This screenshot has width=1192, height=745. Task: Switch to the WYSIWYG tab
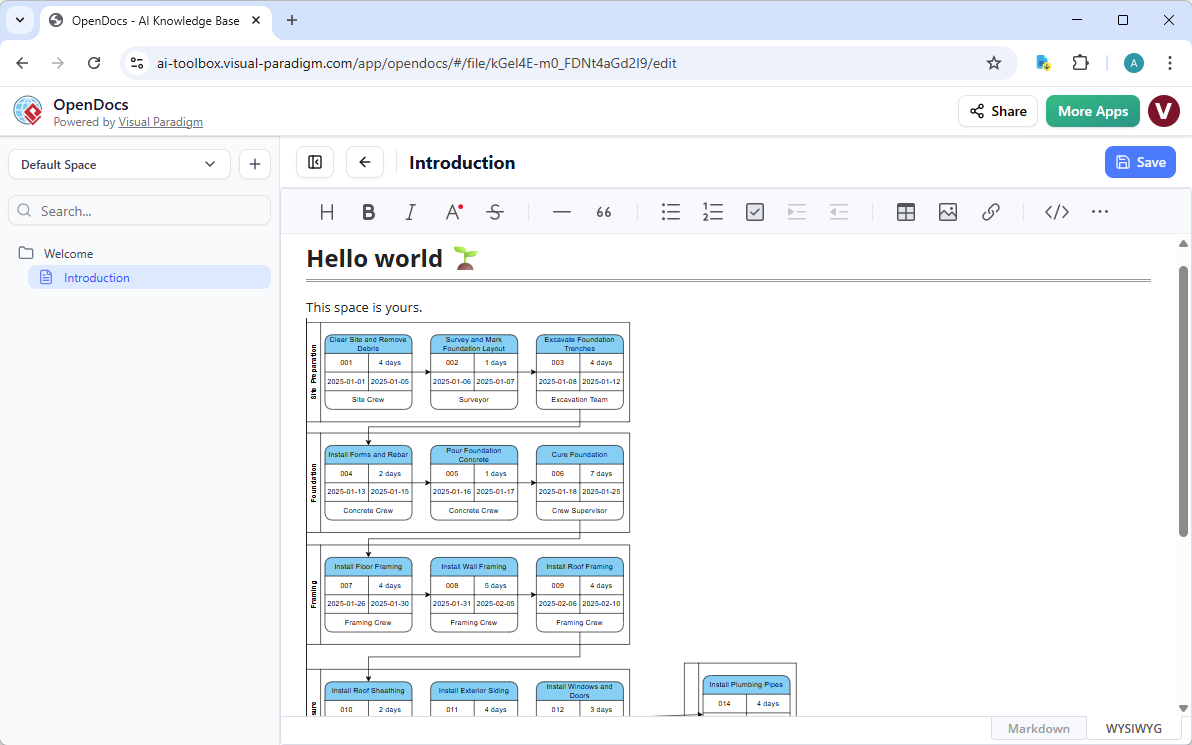(1132, 728)
